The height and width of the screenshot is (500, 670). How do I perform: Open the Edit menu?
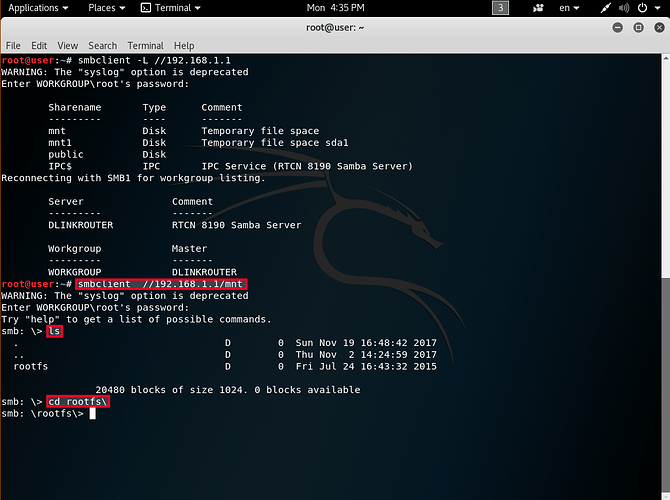(x=39, y=45)
